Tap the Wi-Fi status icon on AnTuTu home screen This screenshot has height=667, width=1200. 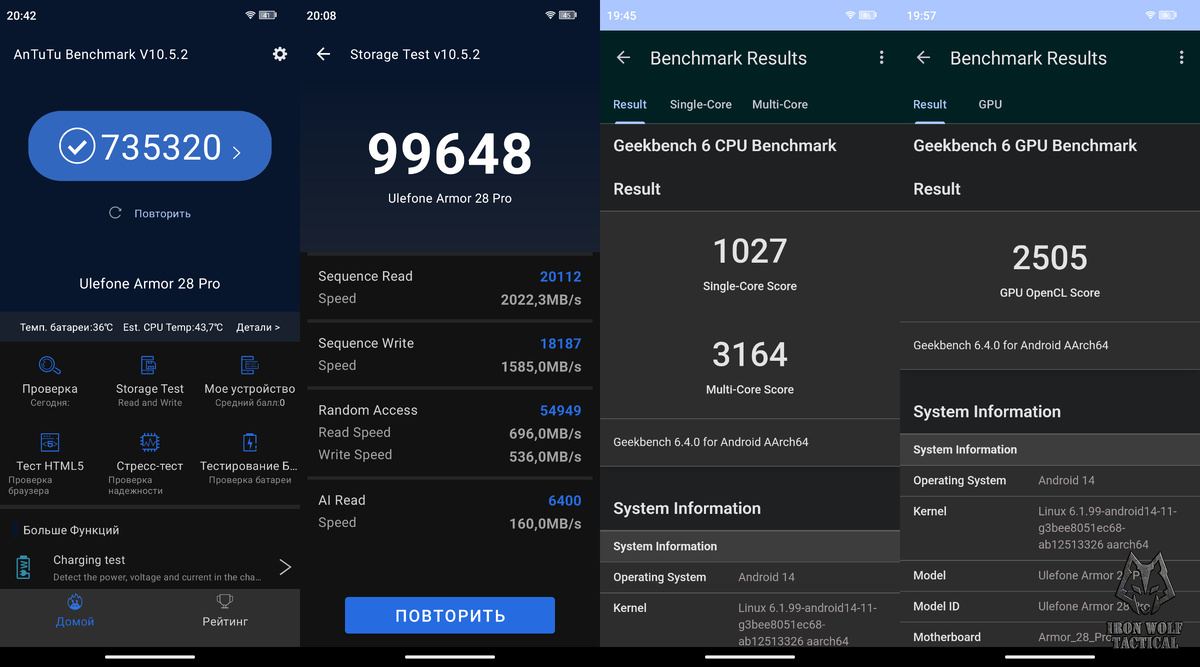[x=250, y=15]
